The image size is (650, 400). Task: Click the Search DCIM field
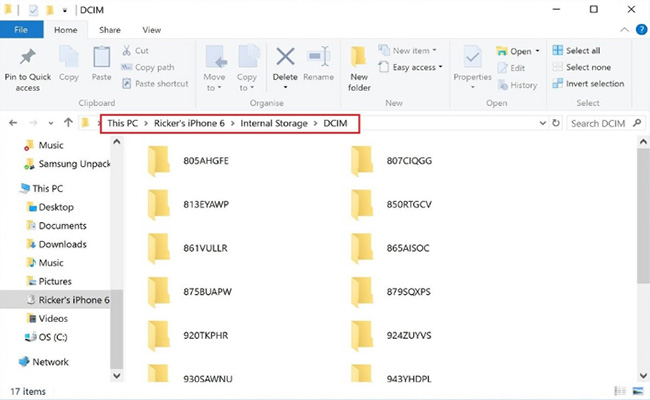[606, 124]
